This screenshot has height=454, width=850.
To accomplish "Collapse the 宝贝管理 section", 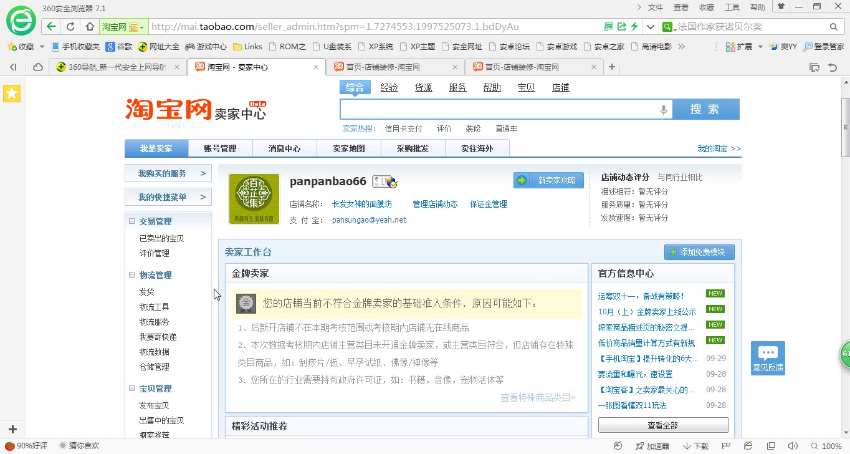I will [132, 388].
